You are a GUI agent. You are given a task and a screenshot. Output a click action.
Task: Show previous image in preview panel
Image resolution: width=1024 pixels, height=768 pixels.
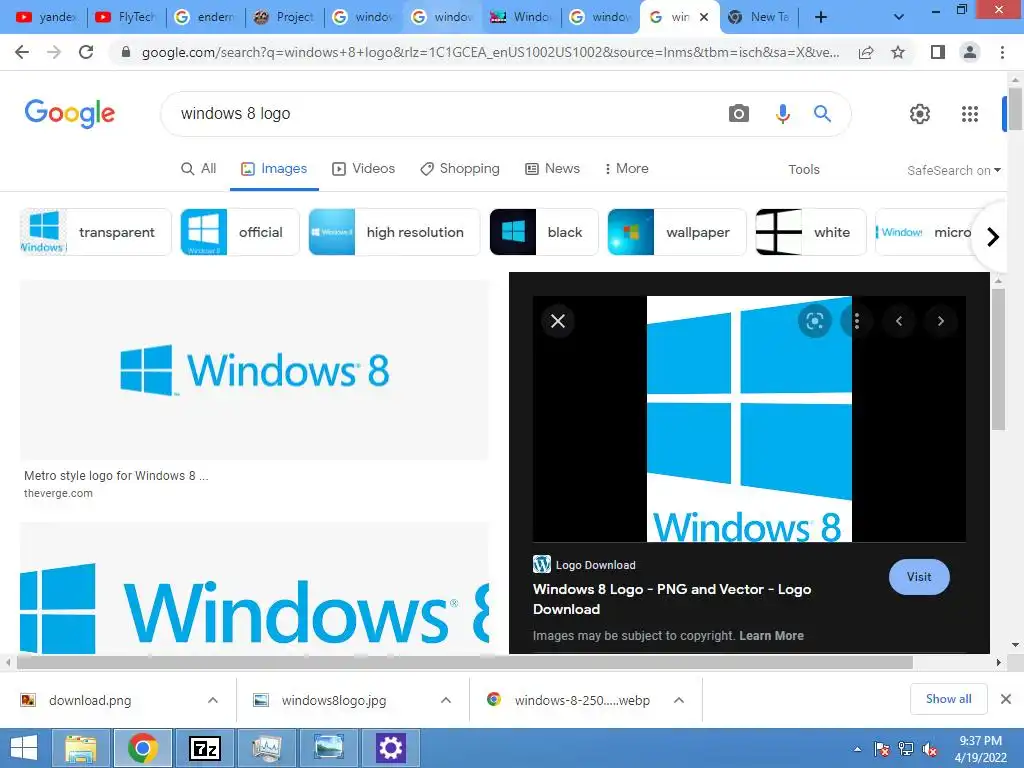(x=899, y=321)
